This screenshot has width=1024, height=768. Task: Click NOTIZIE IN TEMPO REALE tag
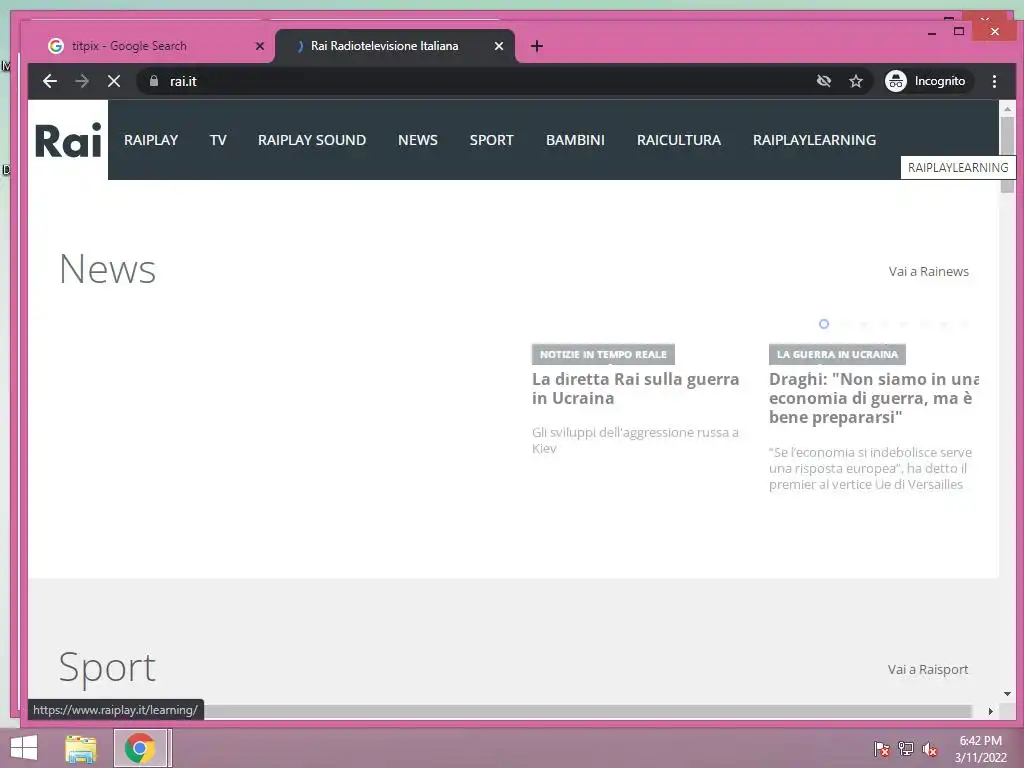(603, 354)
